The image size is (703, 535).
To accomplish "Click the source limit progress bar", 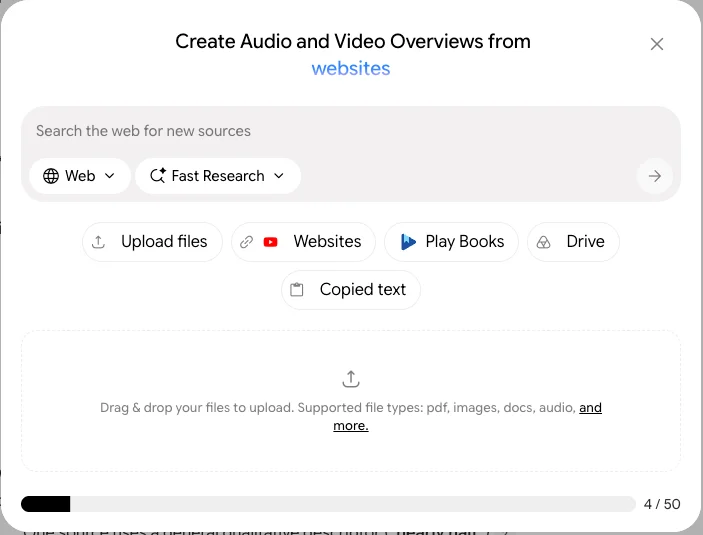I will pyautogui.click(x=328, y=504).
